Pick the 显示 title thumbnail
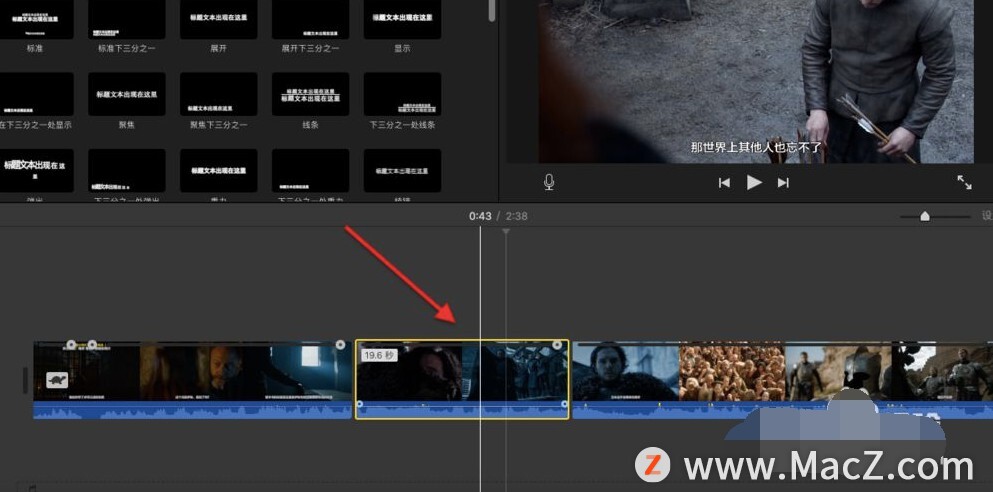The height and width of the screenshot is (492, 993). coord(402,19)
